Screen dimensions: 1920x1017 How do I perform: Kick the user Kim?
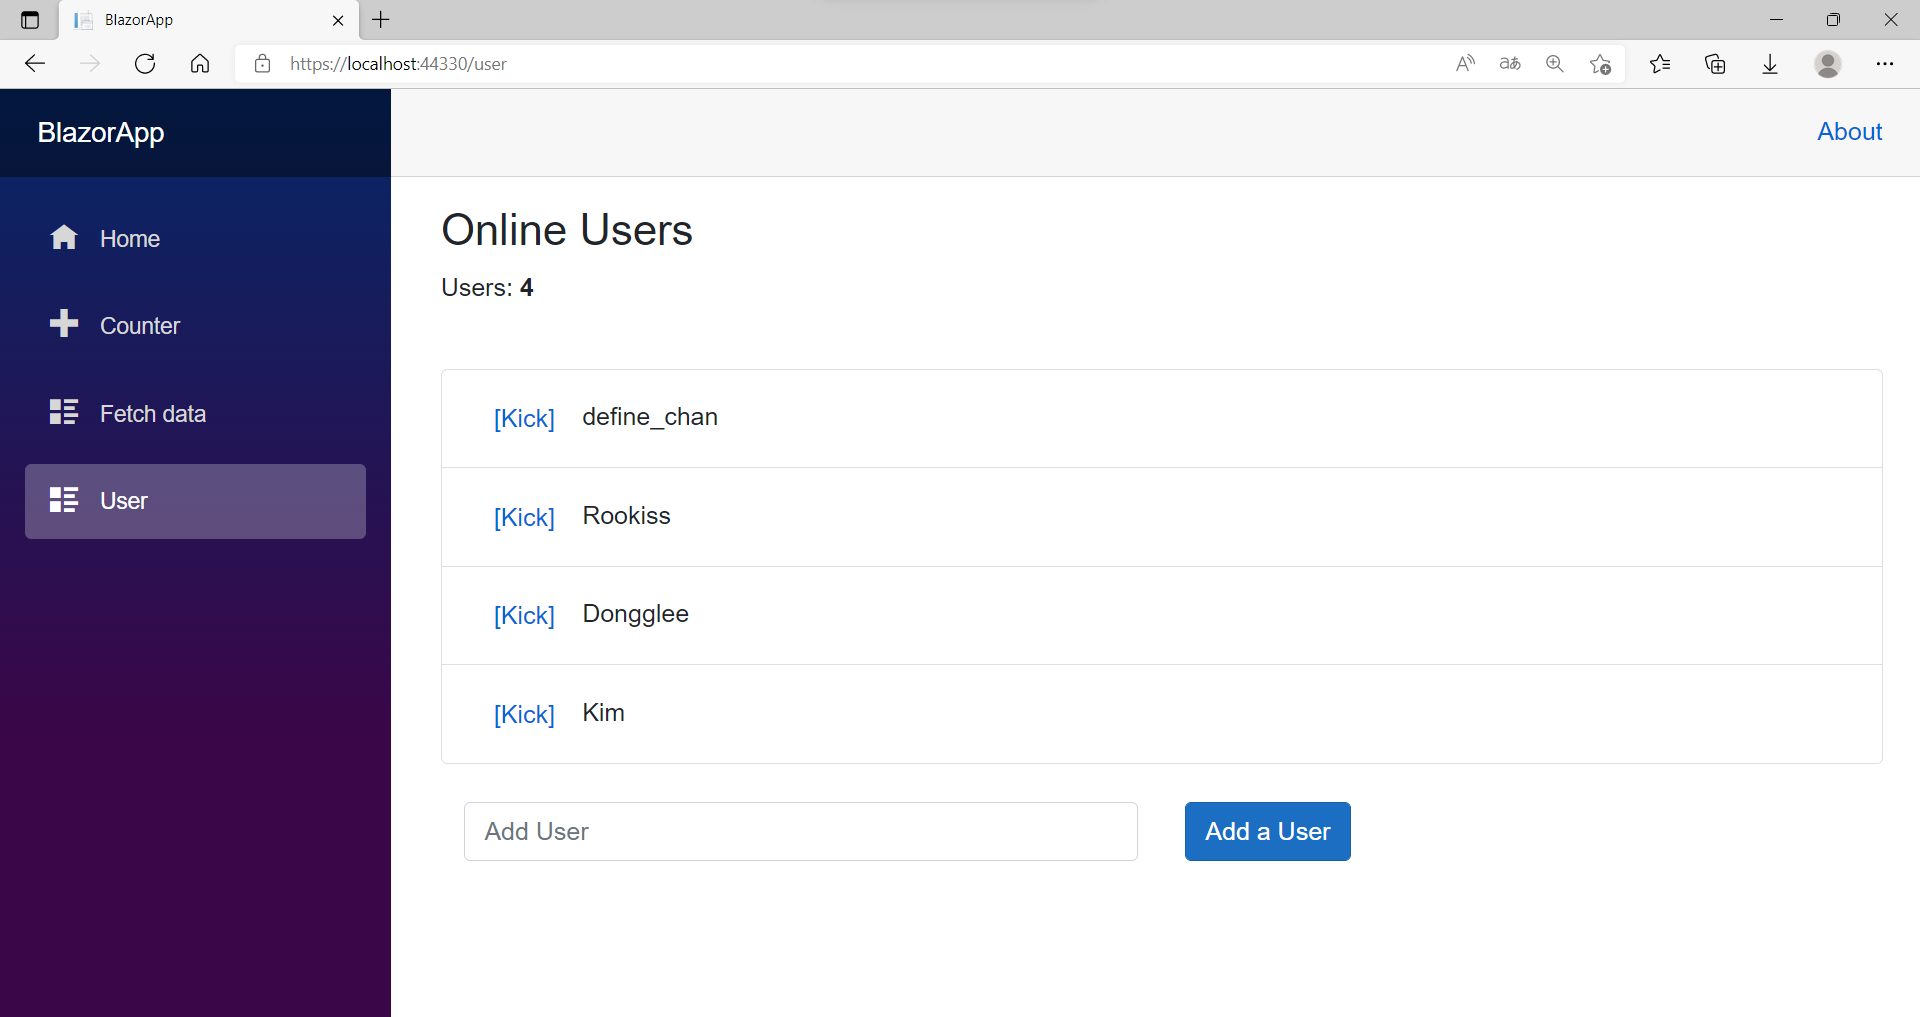524,714
